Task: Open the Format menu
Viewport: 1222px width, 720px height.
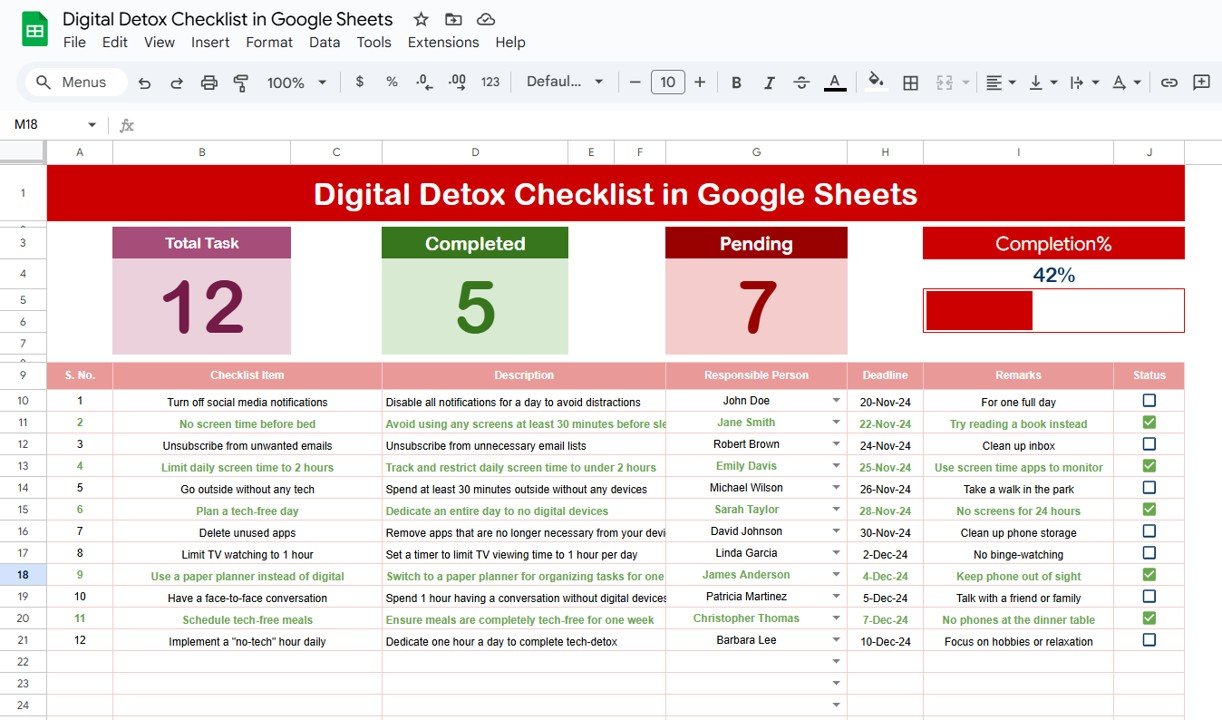Action: point(269,42)
